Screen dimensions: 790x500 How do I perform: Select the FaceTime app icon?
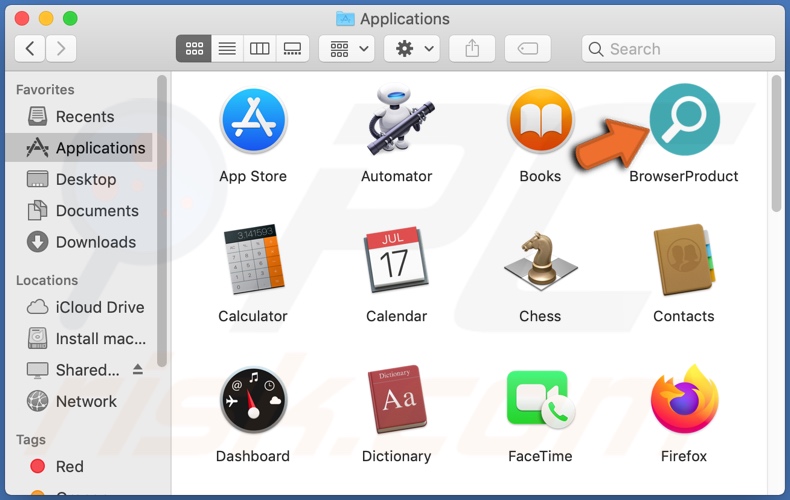[541, 400]
